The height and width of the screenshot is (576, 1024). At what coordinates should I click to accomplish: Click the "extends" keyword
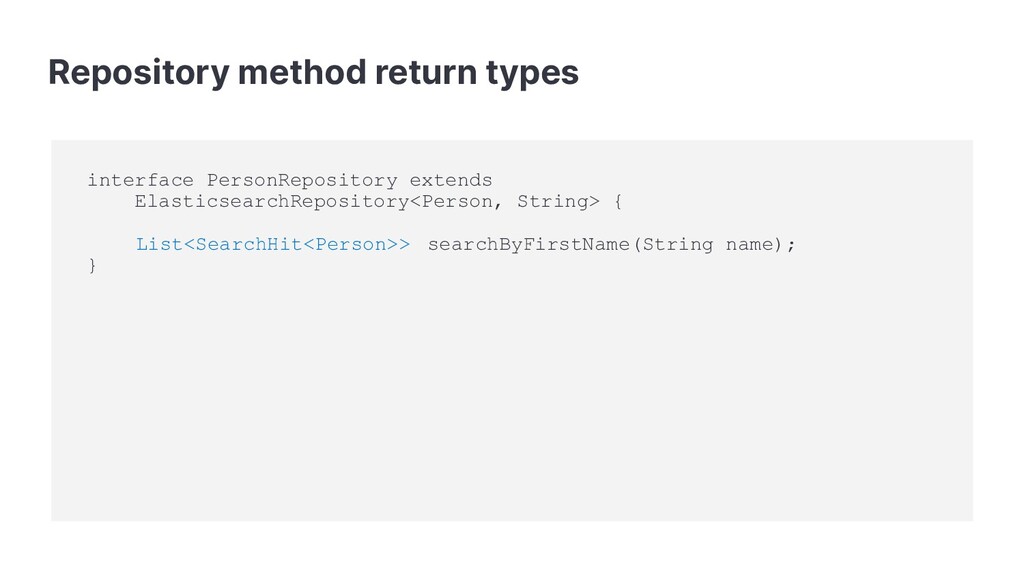[451, 180]
